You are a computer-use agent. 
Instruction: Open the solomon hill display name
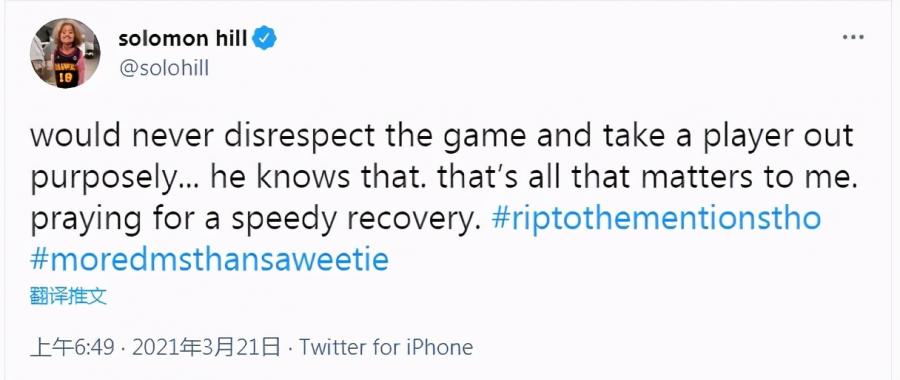pyautogui.click(x=183, y=39)
